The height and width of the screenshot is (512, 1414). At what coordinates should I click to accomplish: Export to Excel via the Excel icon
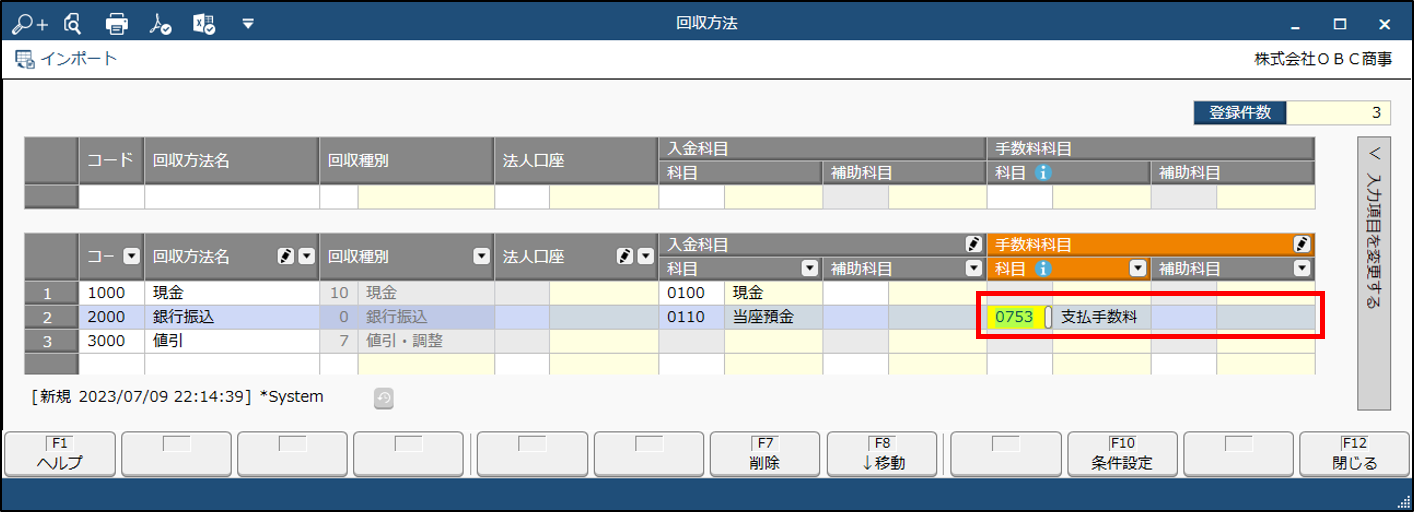(204, 23)
